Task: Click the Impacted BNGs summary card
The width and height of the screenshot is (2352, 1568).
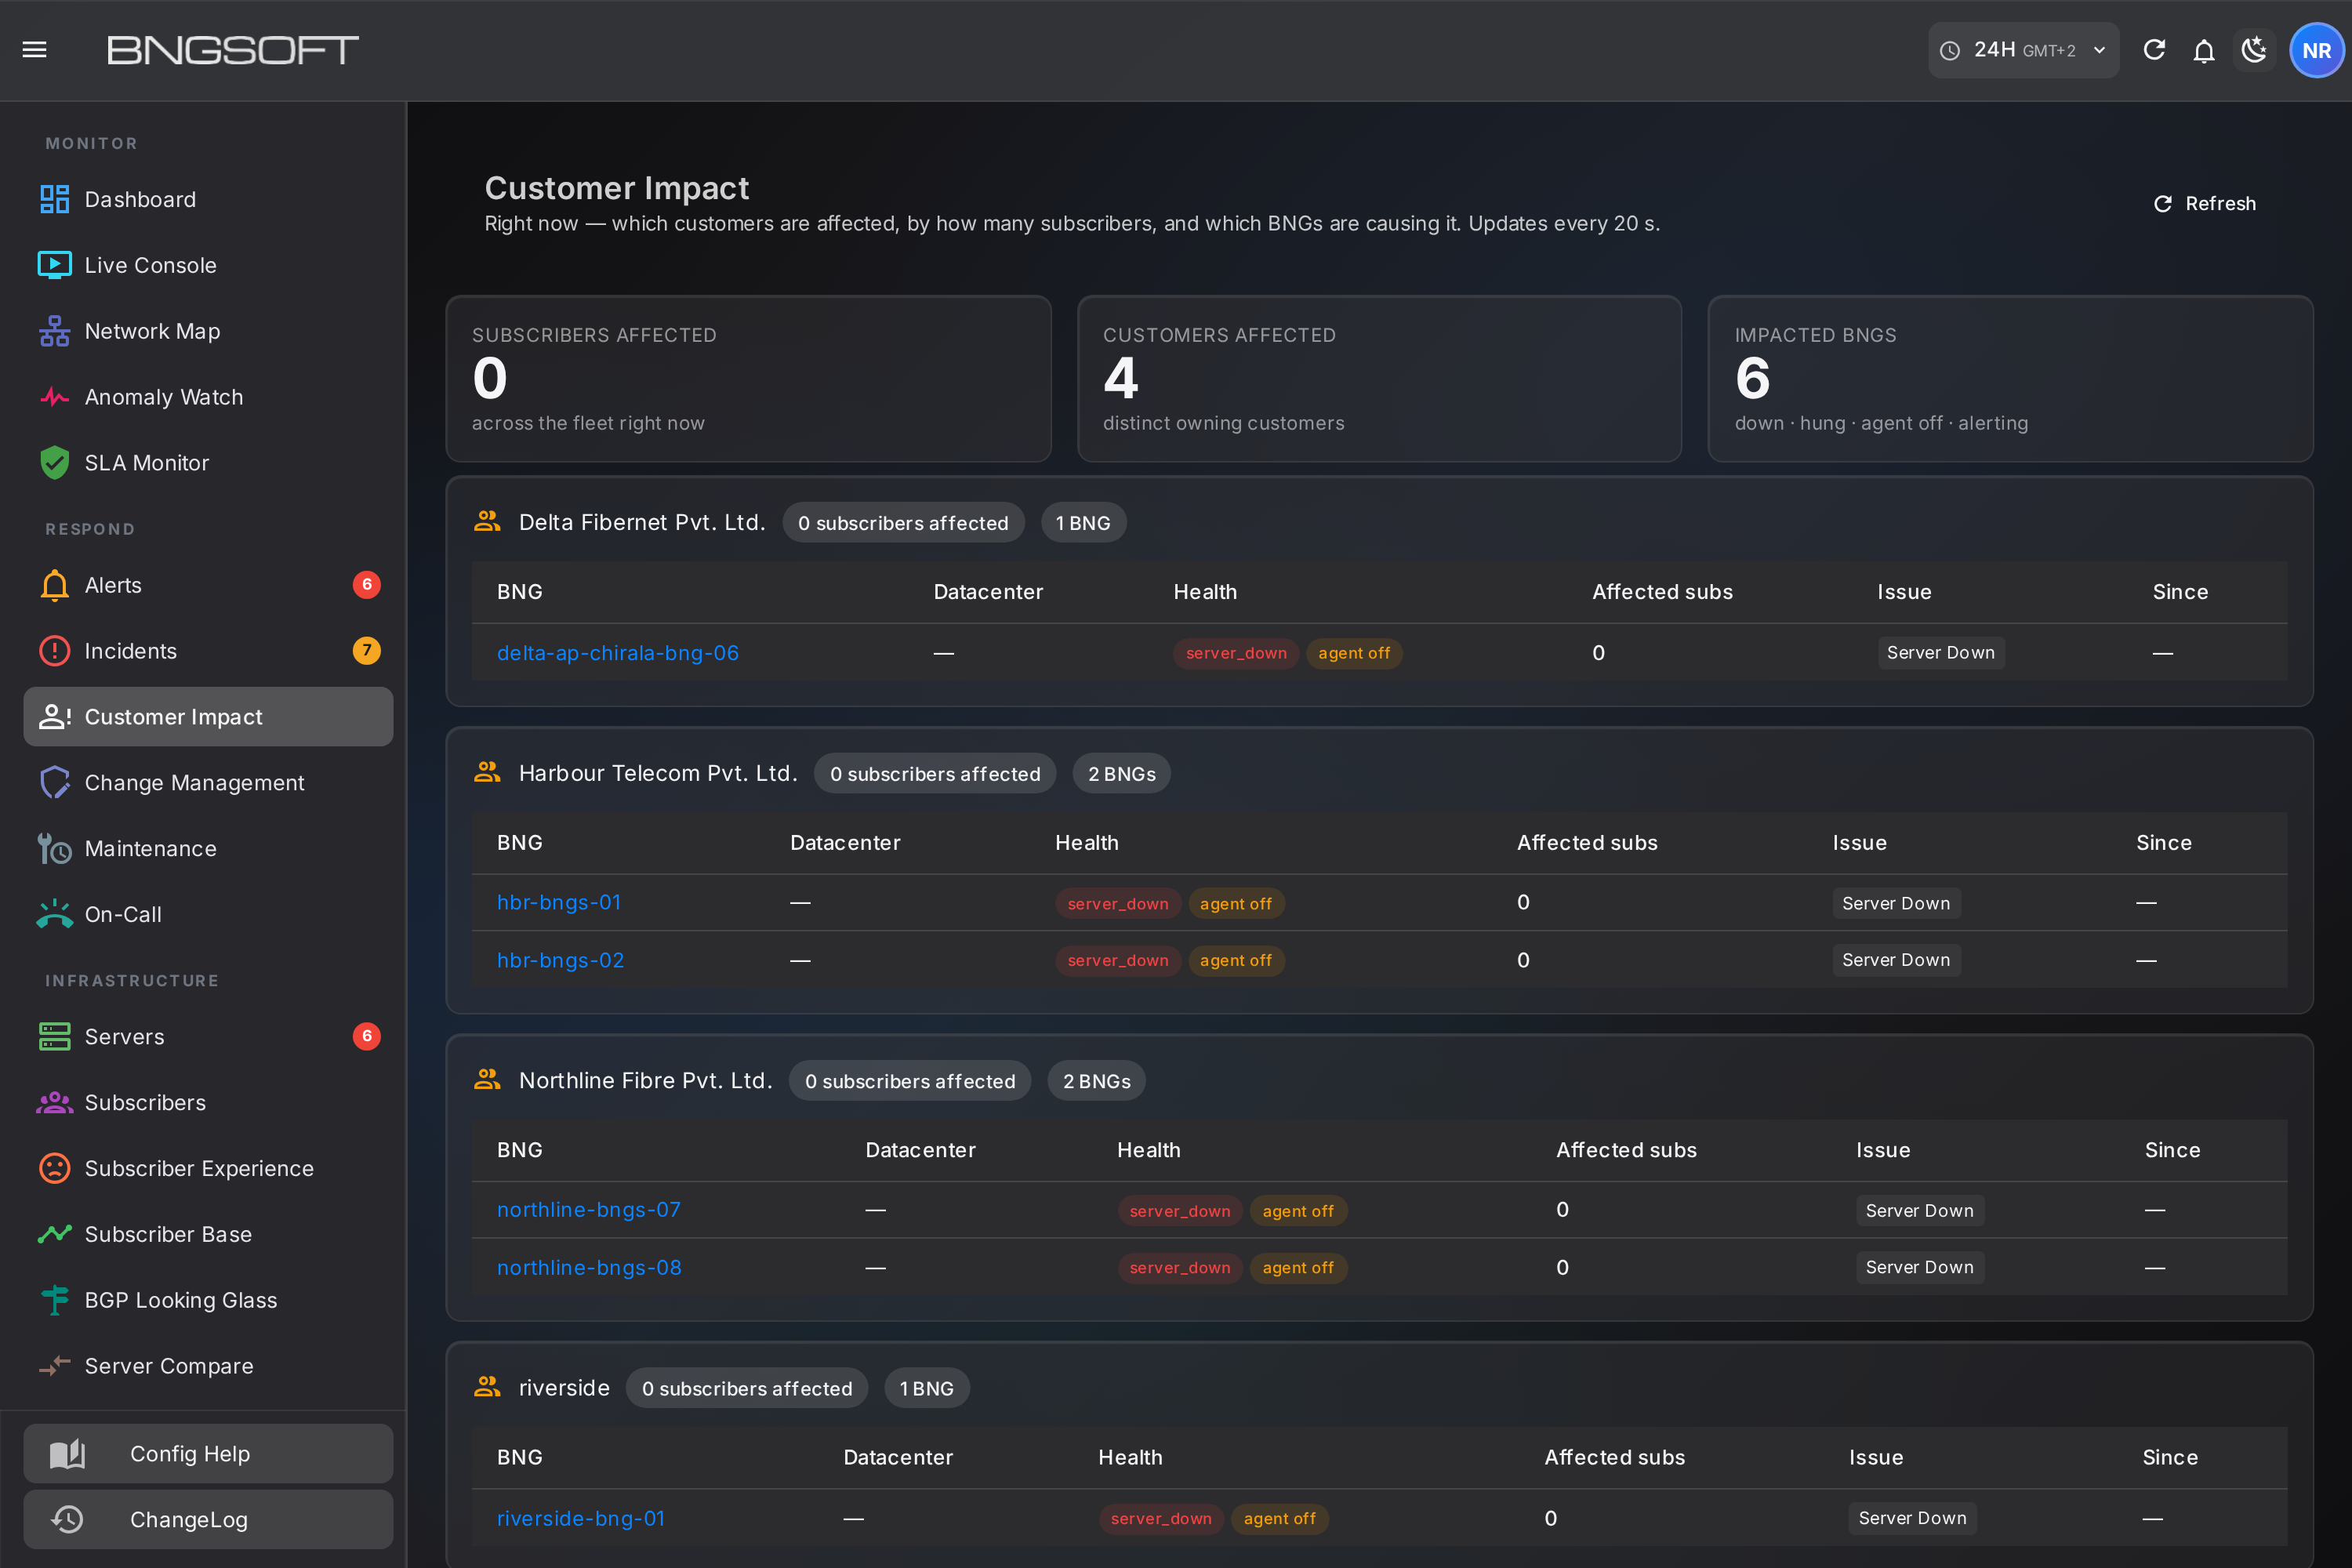Action: pyautogui.click(x=2010, y=379)
